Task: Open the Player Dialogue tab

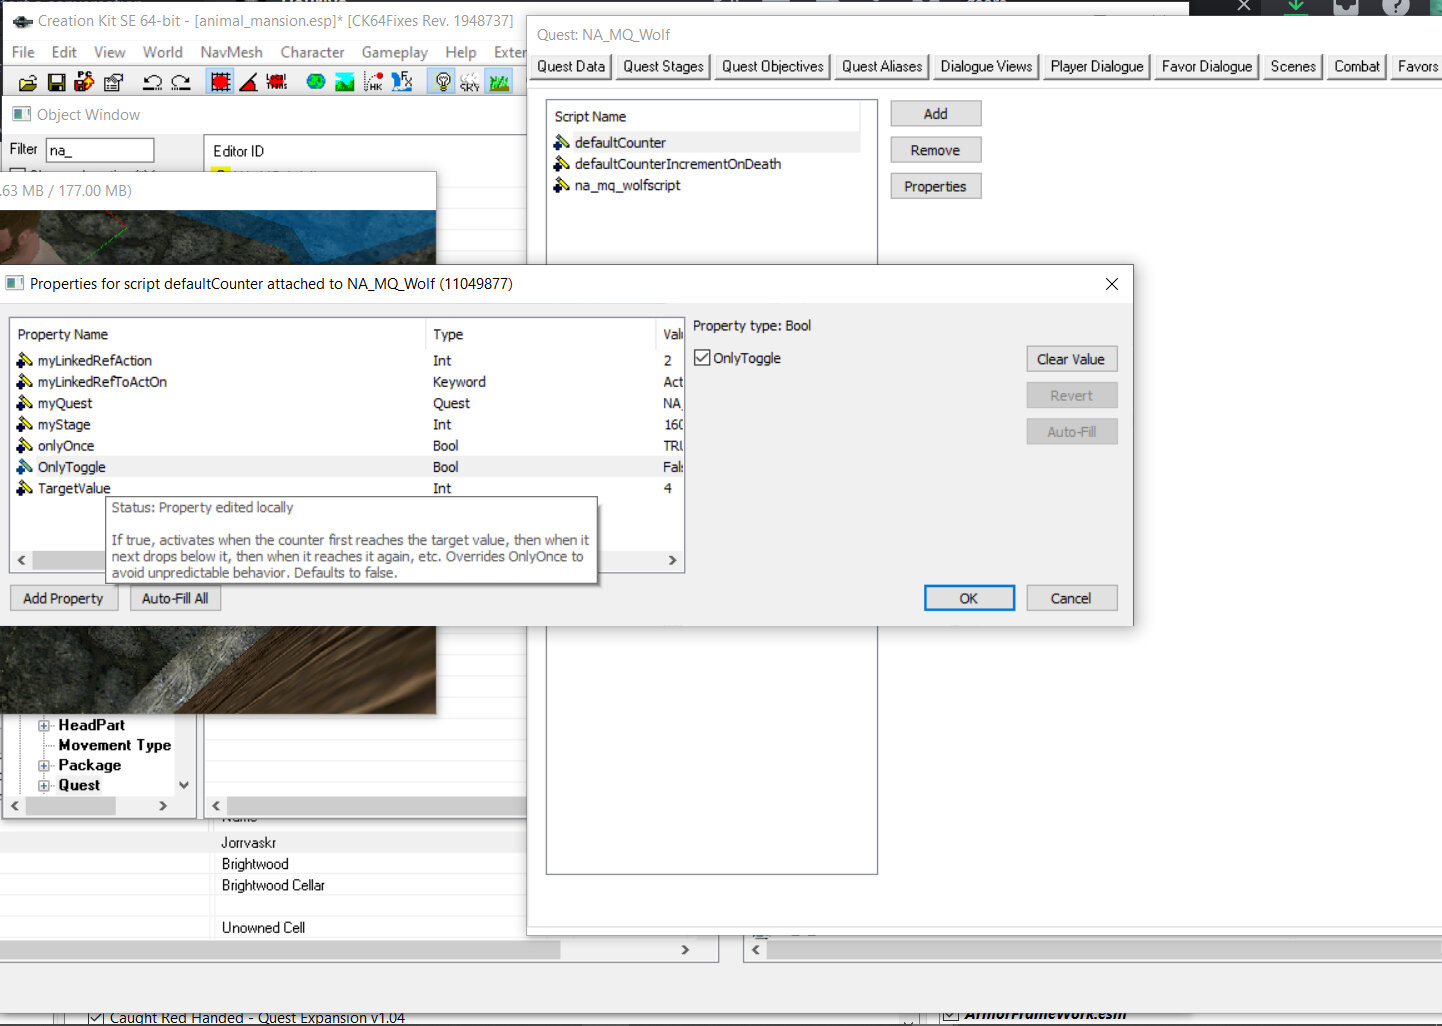Action: (1097, 66)
